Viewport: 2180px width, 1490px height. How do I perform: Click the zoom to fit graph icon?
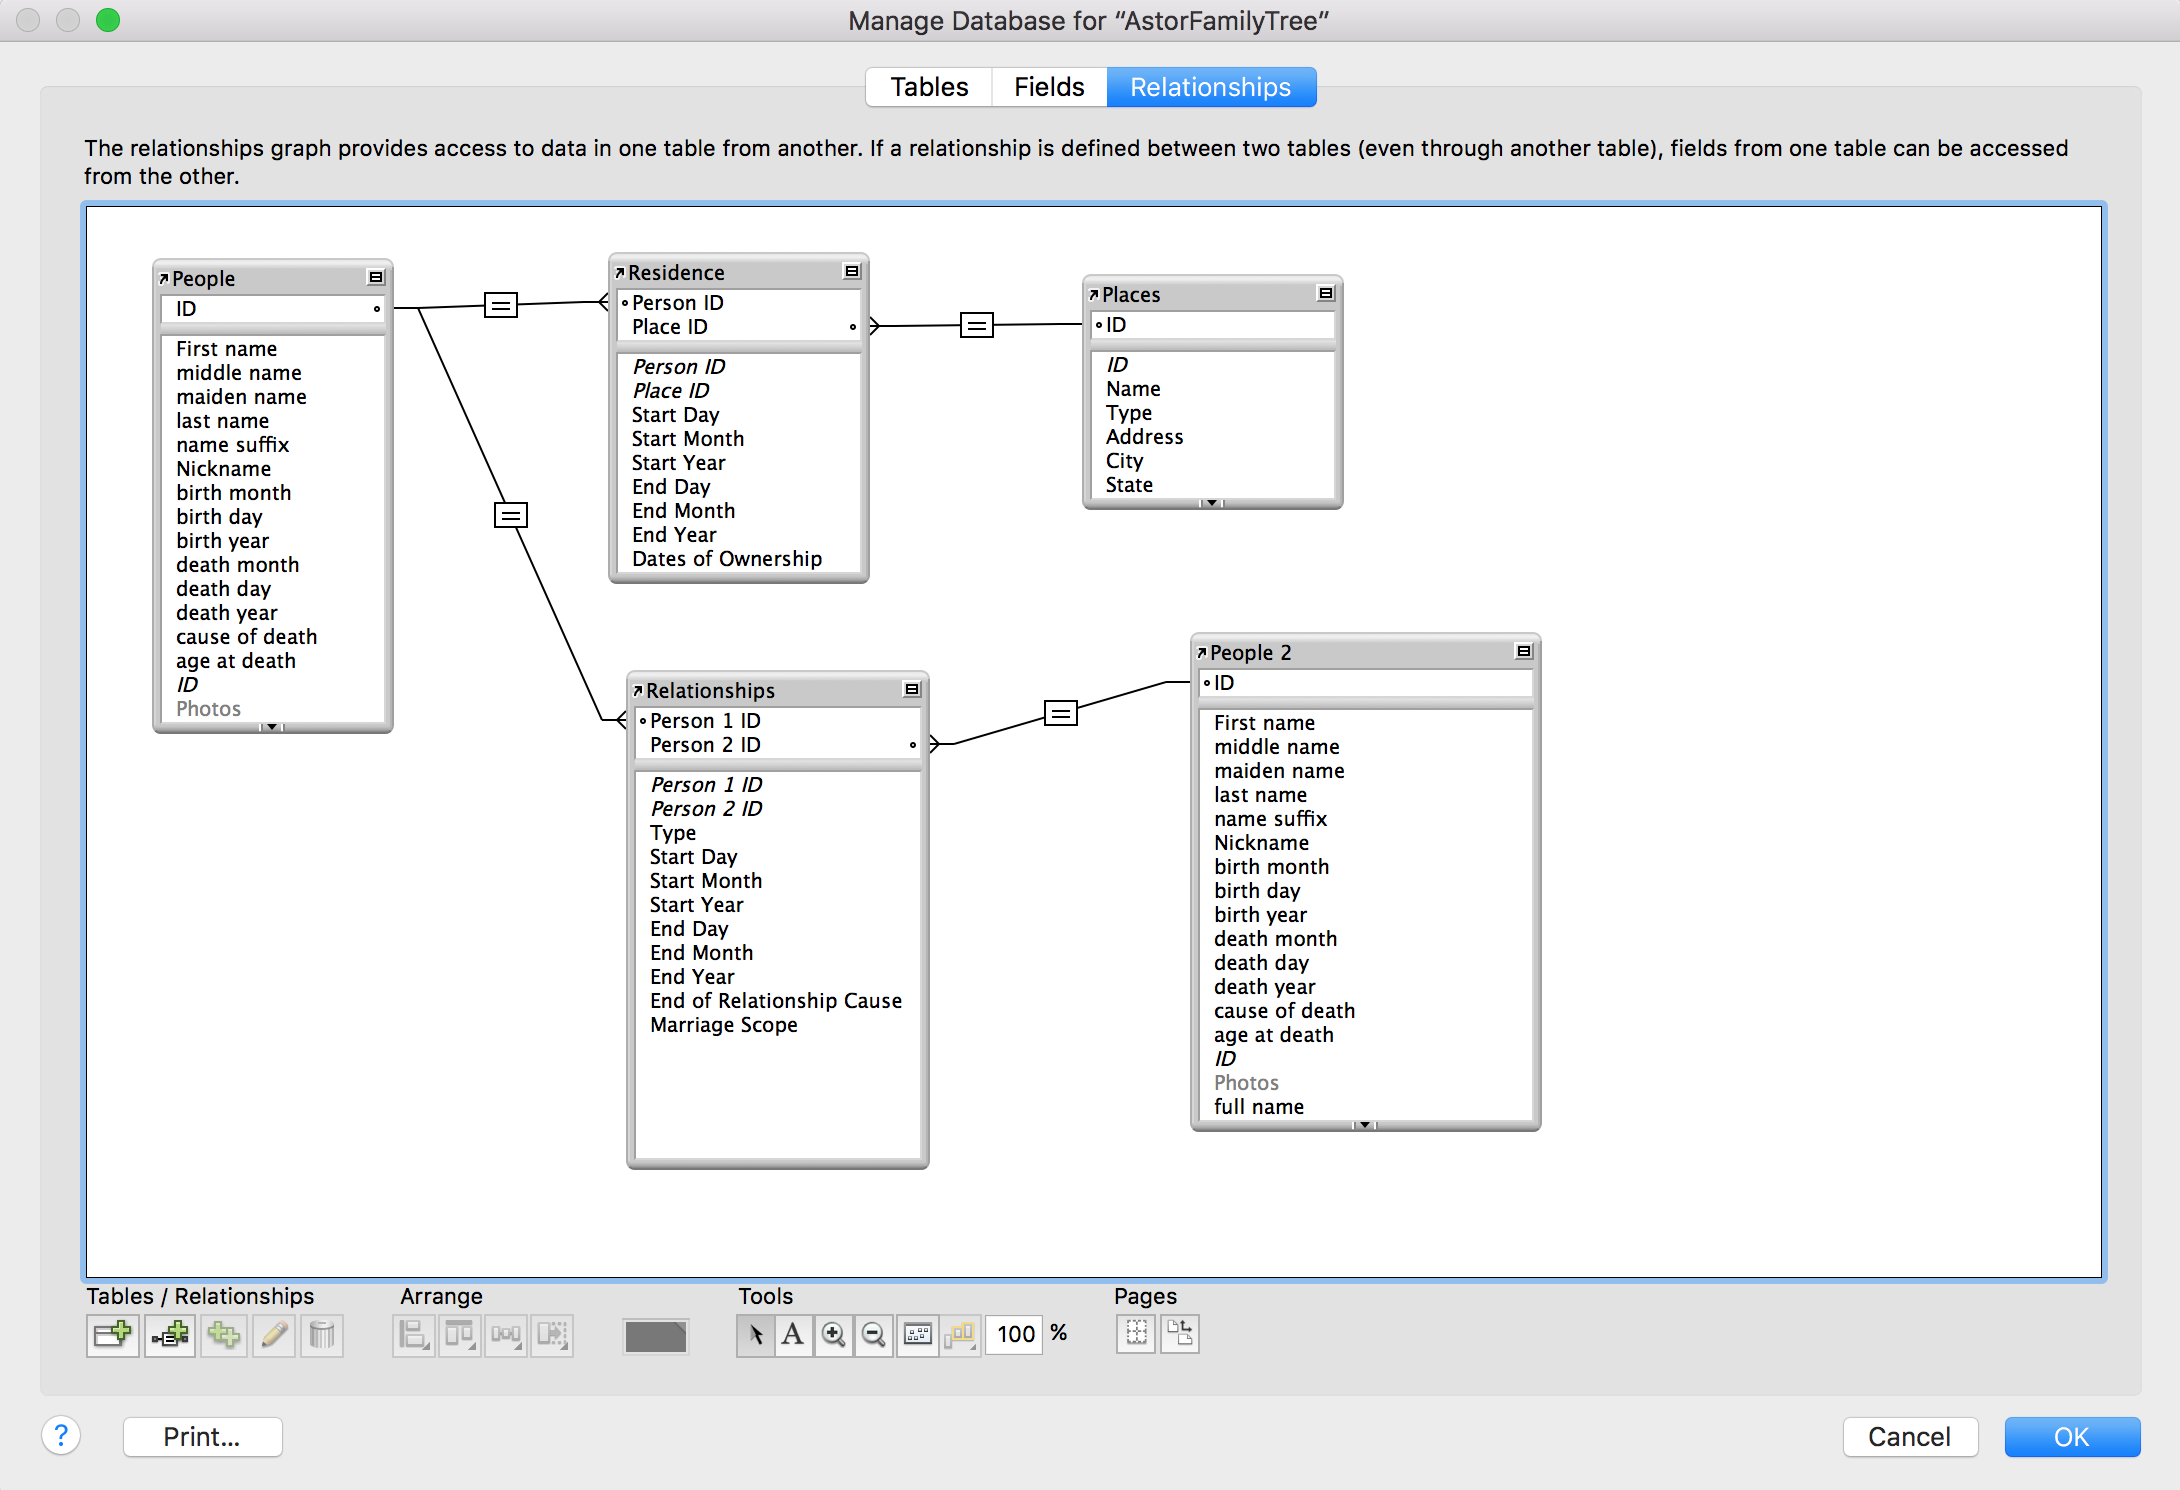[917, 1334]
